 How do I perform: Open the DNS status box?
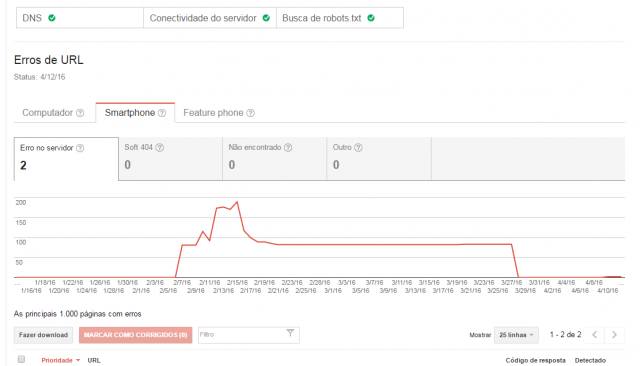pyautogui.click(x=80, y=18)
